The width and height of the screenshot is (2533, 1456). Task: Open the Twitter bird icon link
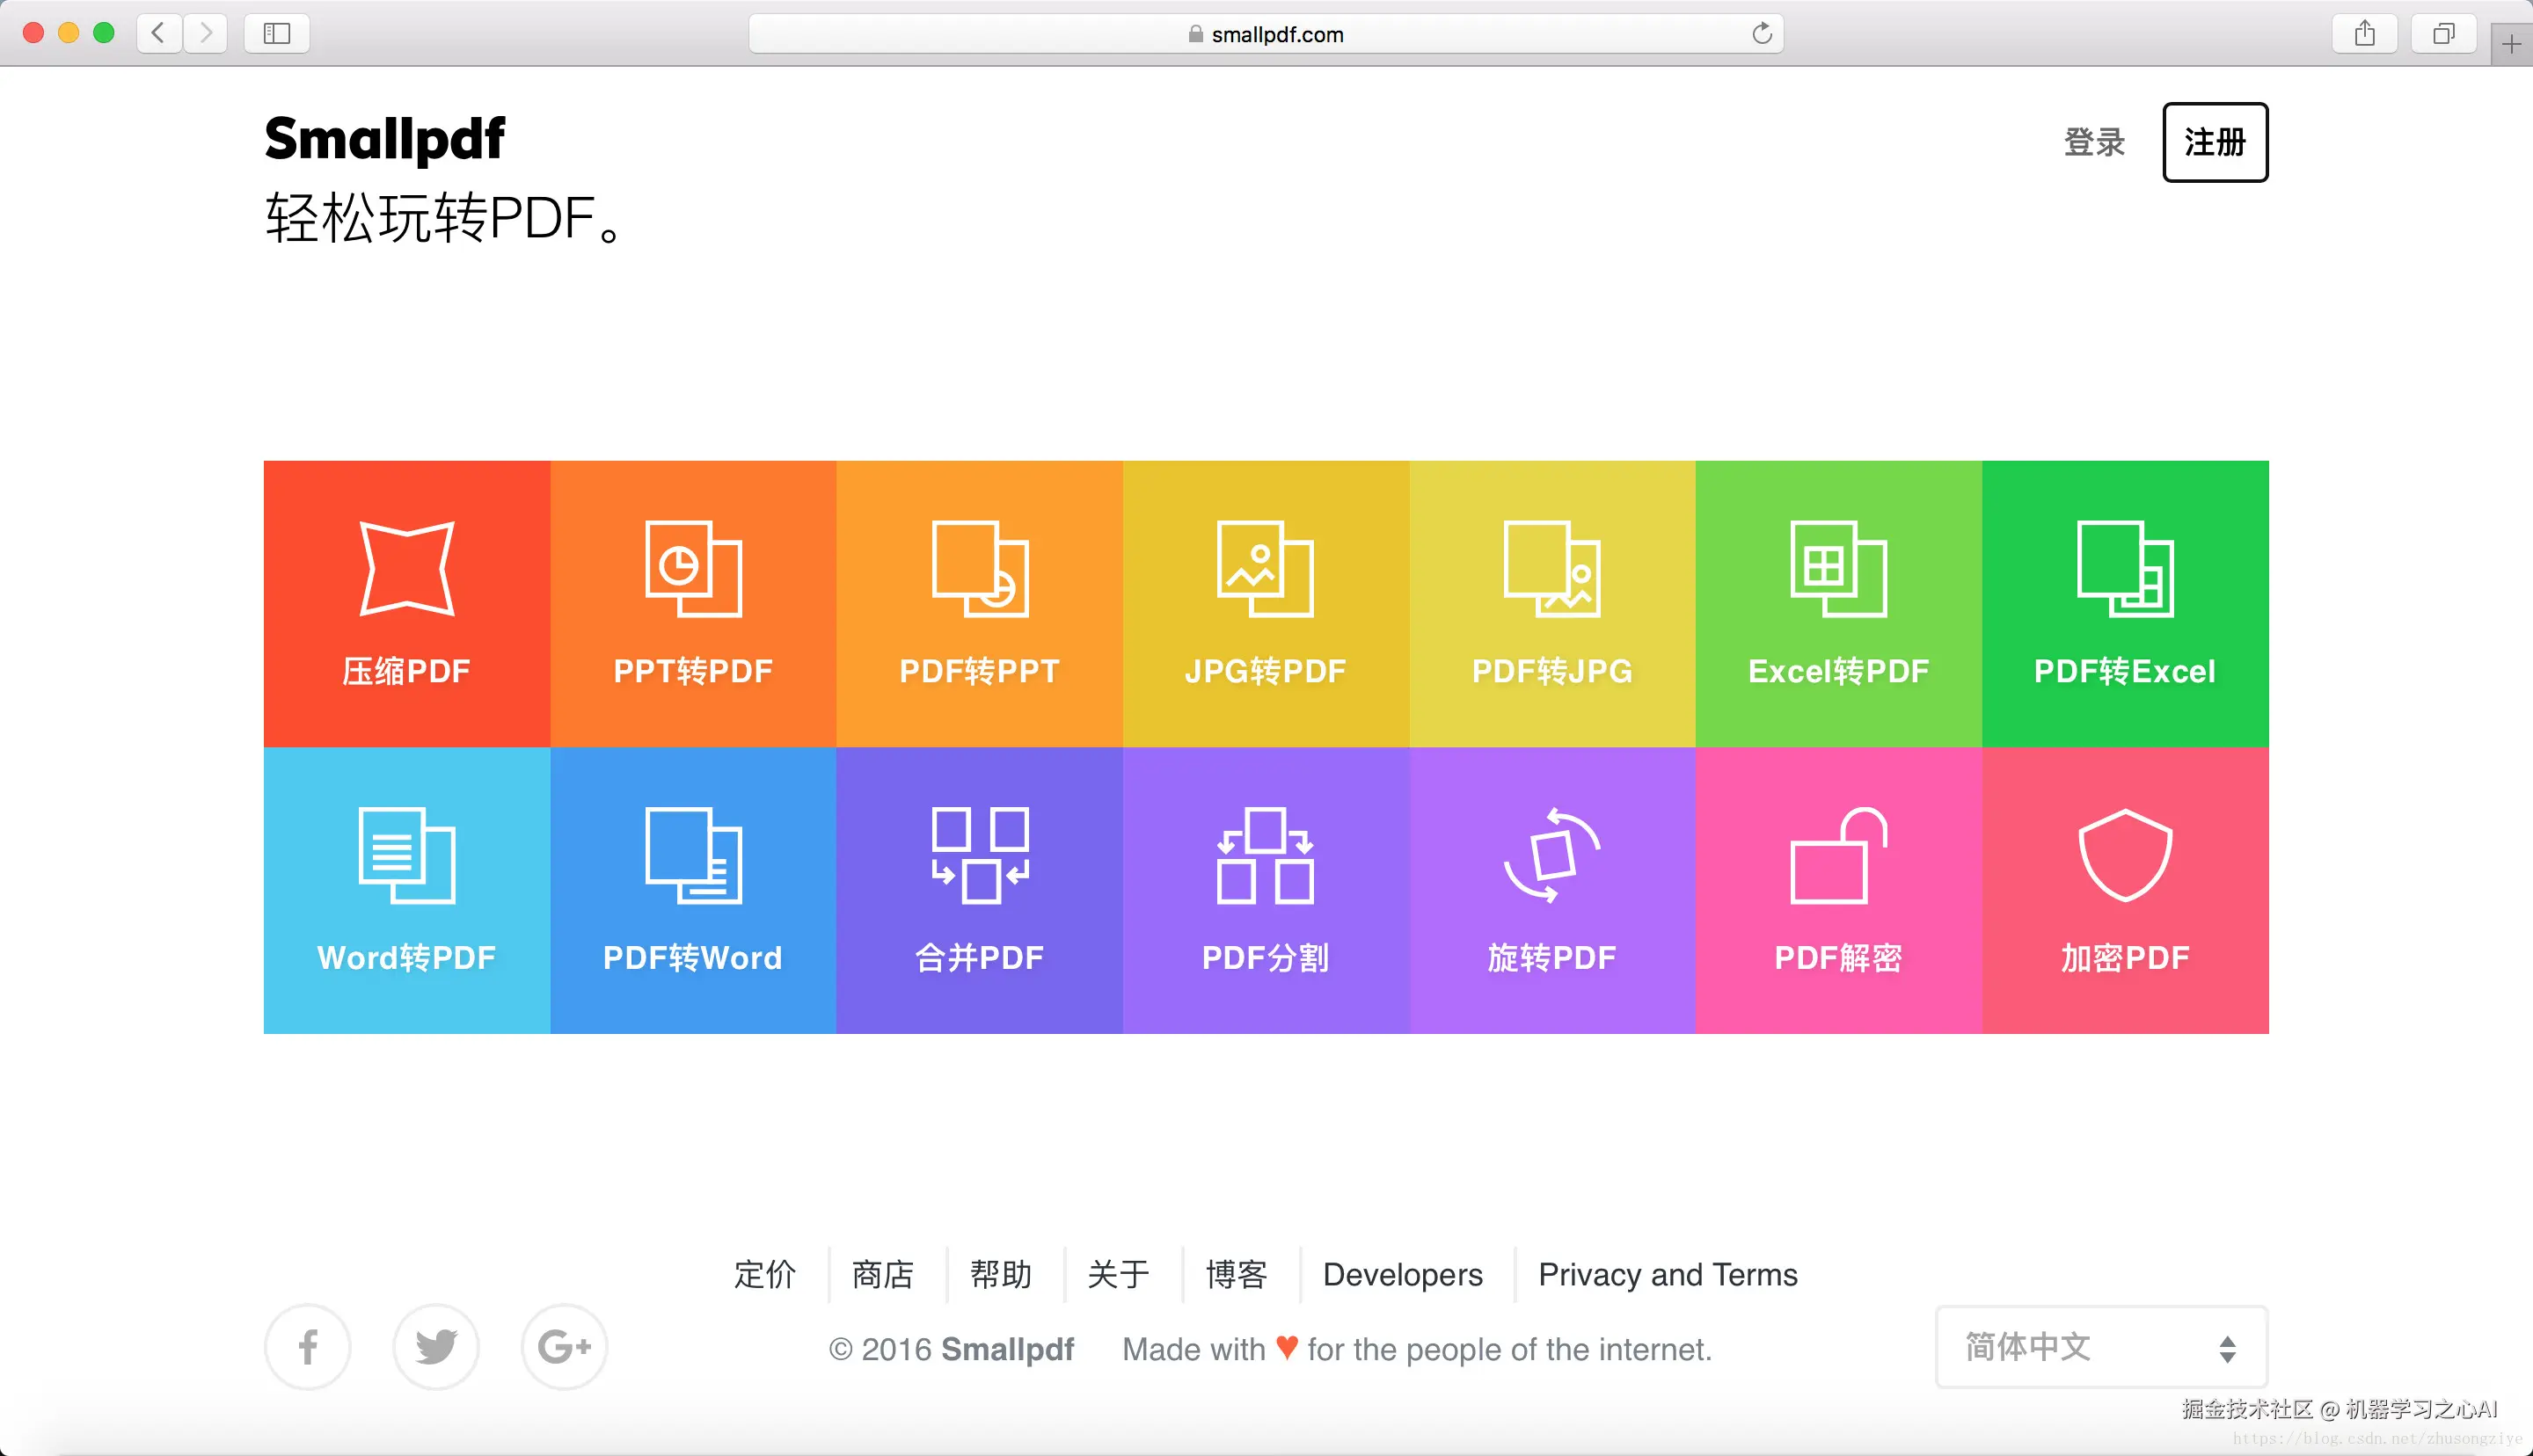(436, 1347)
